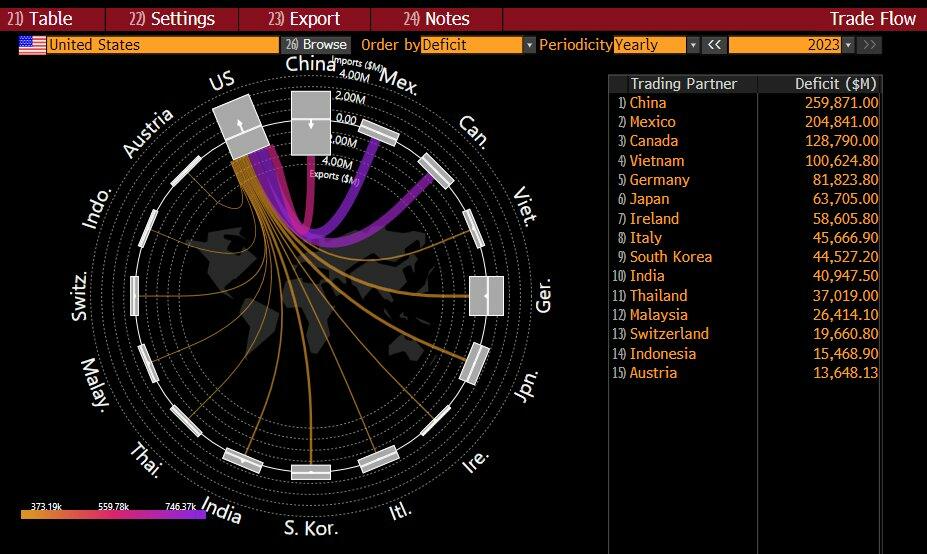Select the Japan node on trade wheel
This screenshot has width=927, height=554.
[474, 364]
